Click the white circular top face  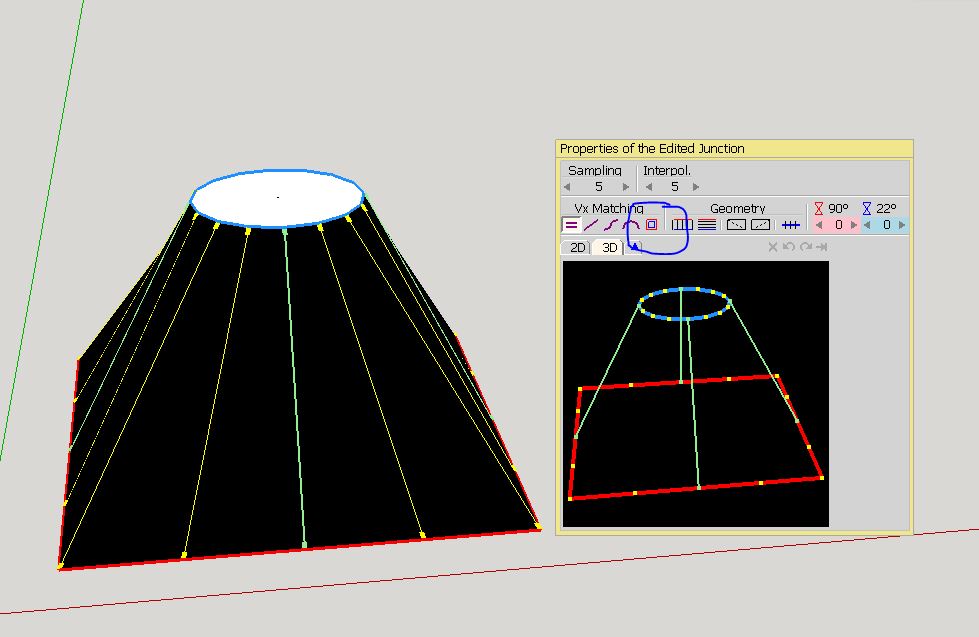[277, 198]
